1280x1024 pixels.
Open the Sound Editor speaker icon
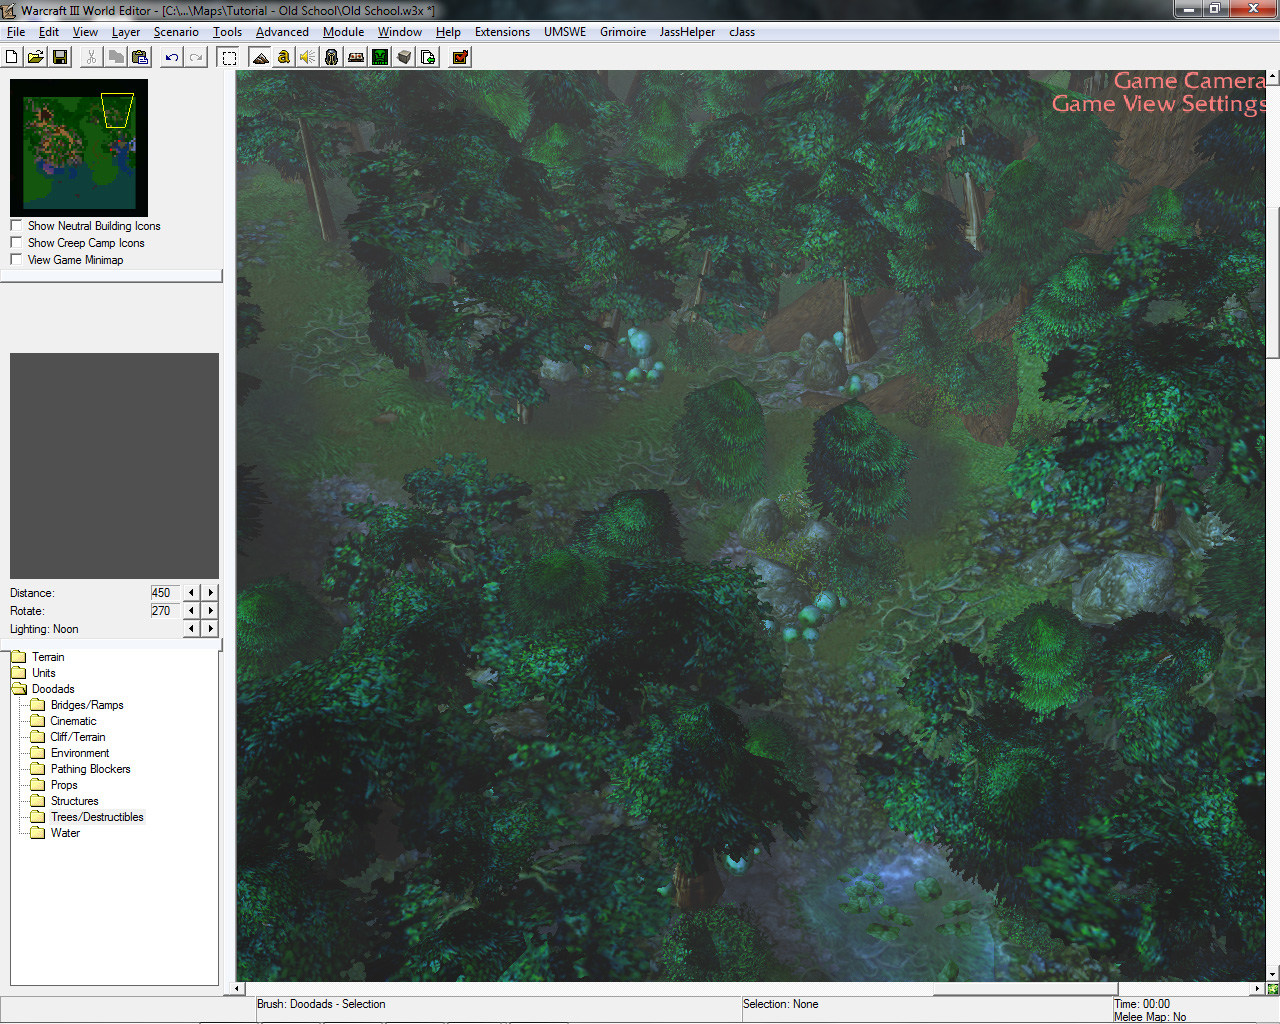pyautogui.click(x=308, y=57)
